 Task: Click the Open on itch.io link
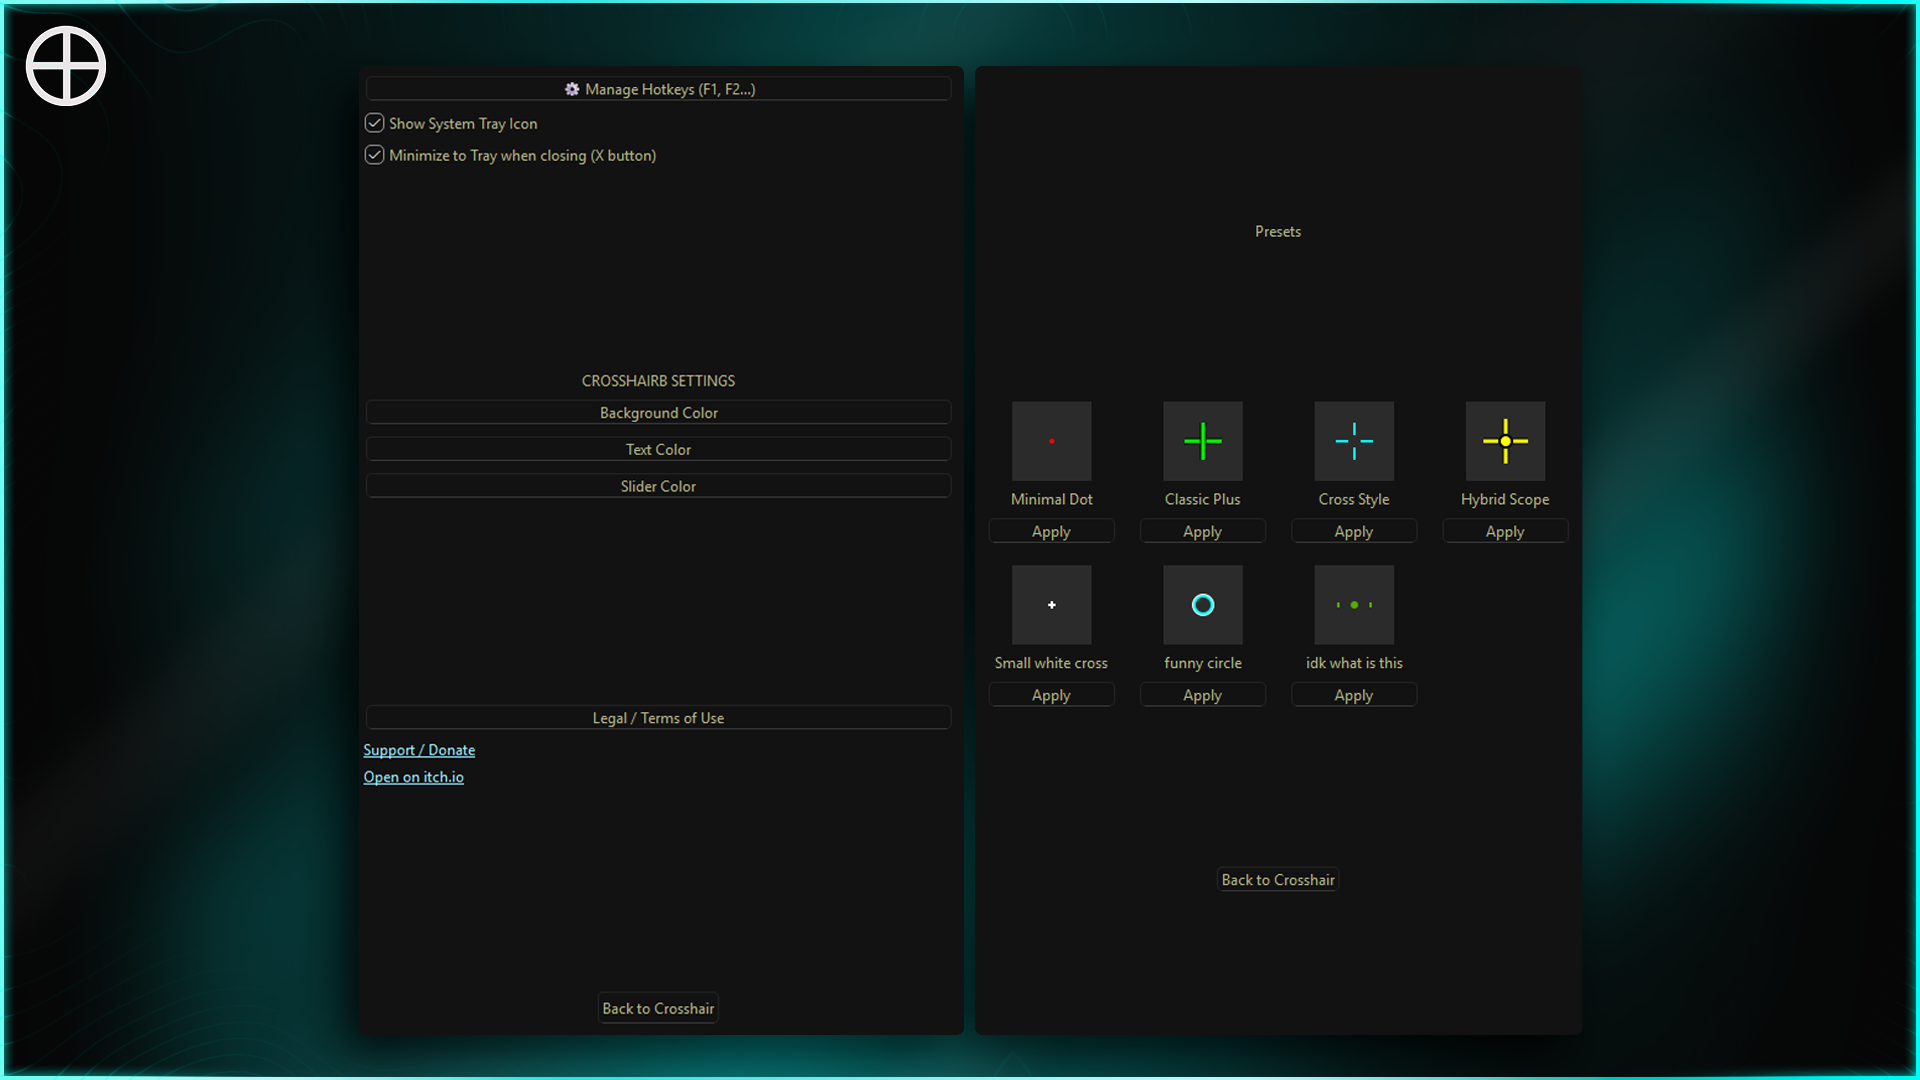[413, 777]
